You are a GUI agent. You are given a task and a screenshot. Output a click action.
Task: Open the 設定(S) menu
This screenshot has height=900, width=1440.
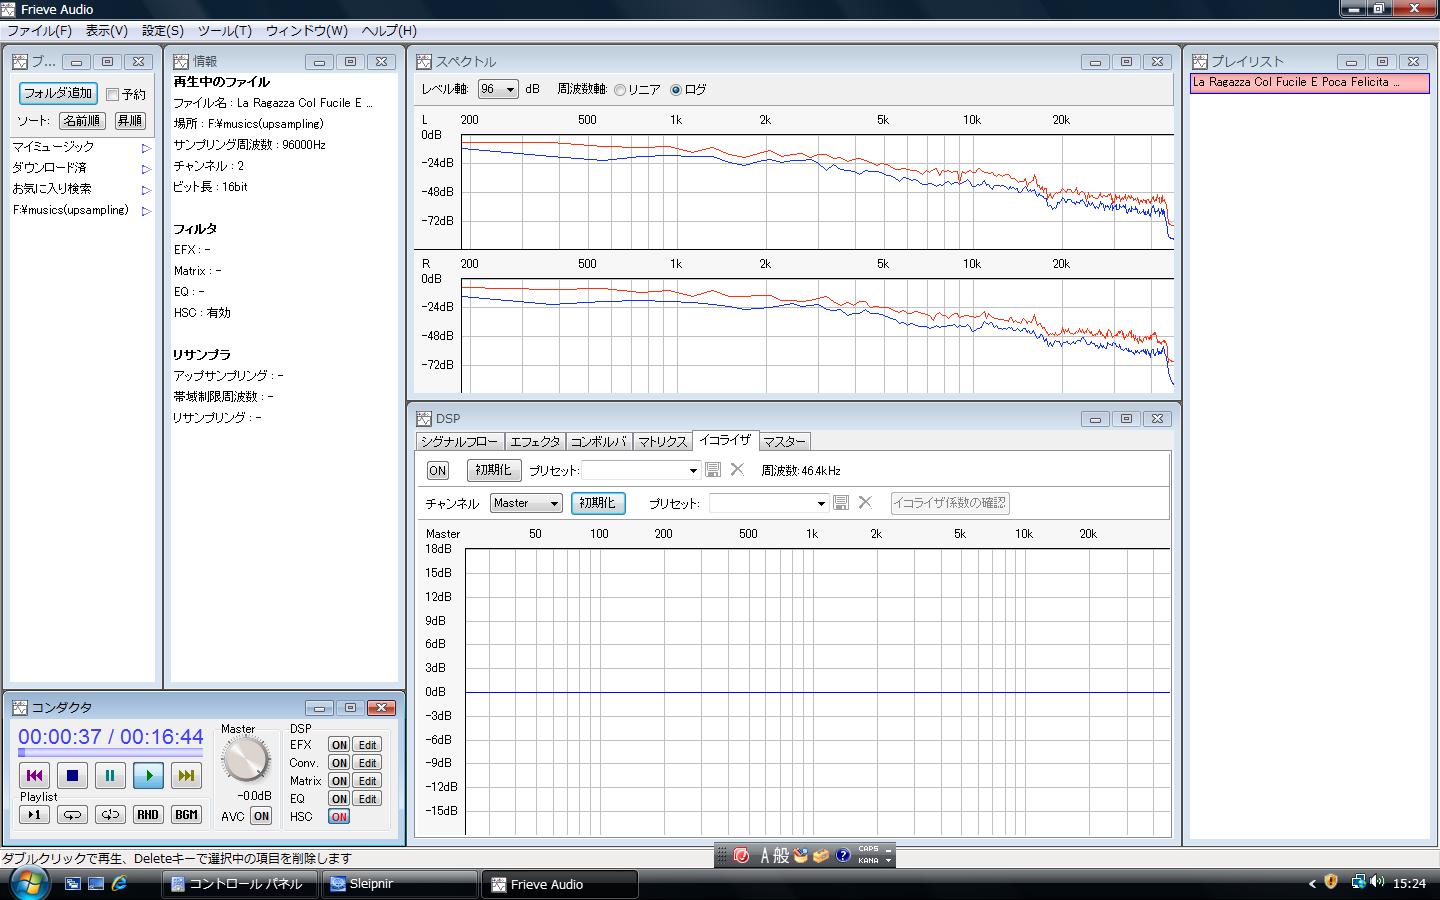(163, 31)
